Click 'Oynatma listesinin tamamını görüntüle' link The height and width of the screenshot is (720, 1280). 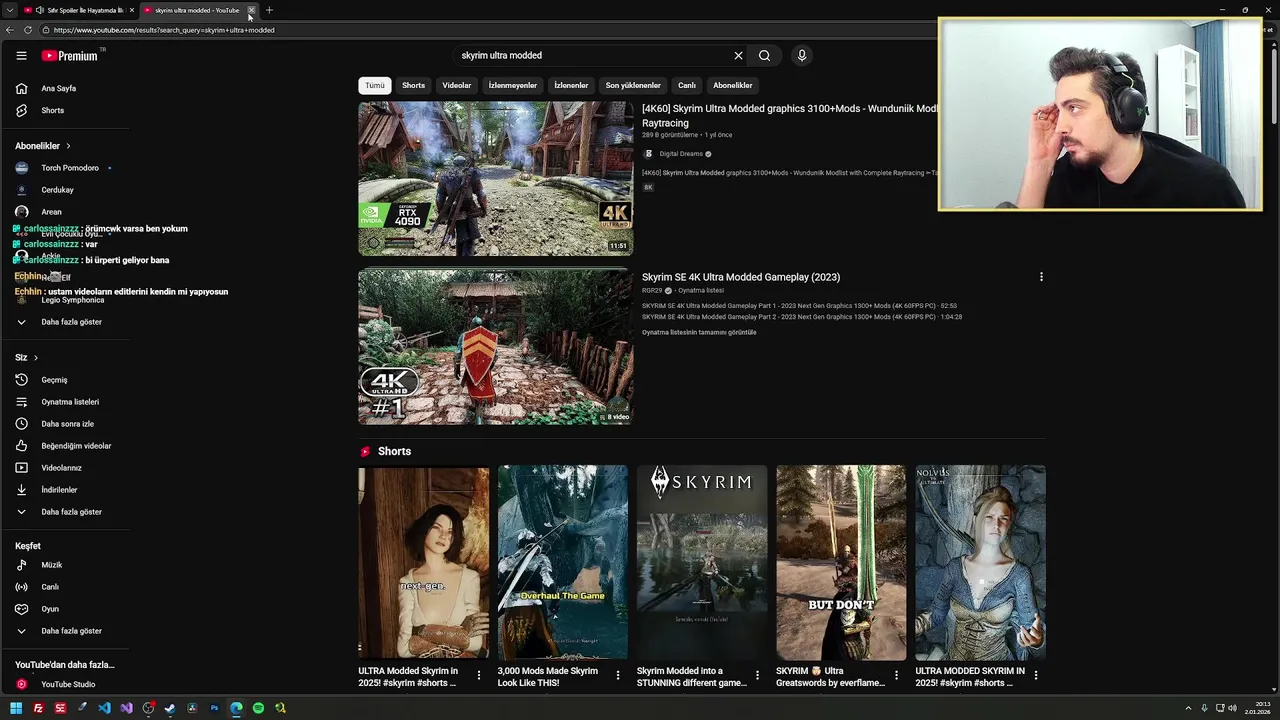pos(699,332)
